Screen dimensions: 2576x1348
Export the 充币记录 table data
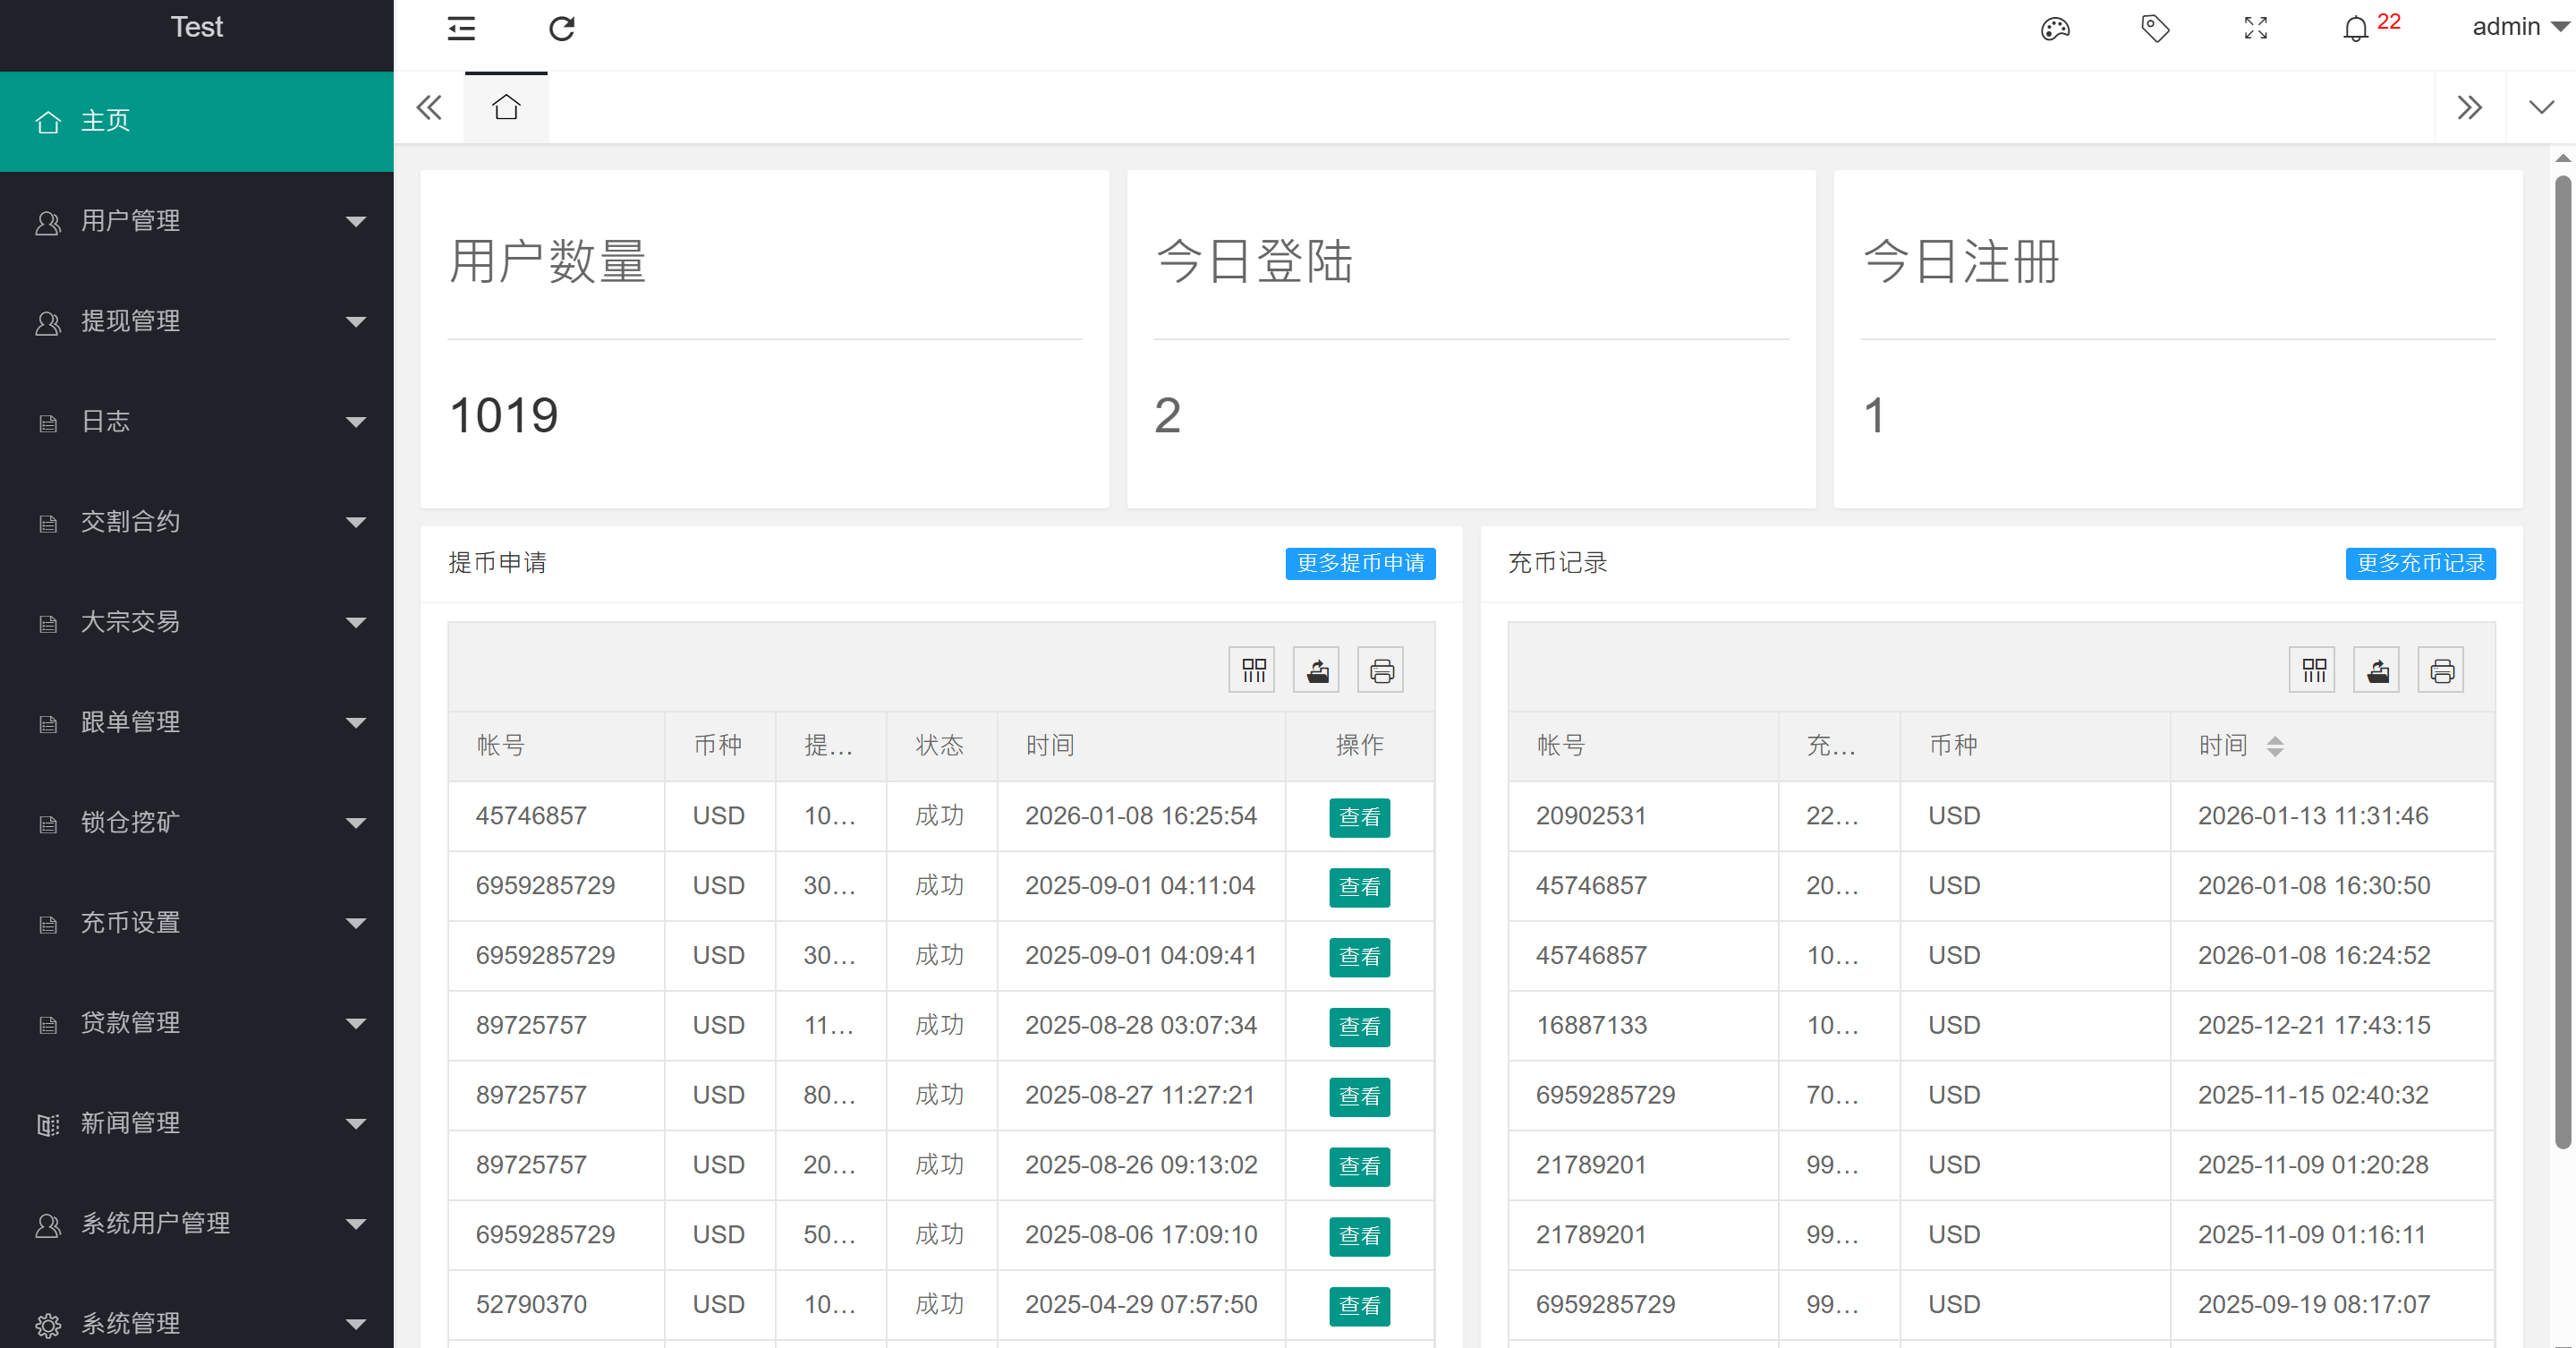coord(2378,670)
